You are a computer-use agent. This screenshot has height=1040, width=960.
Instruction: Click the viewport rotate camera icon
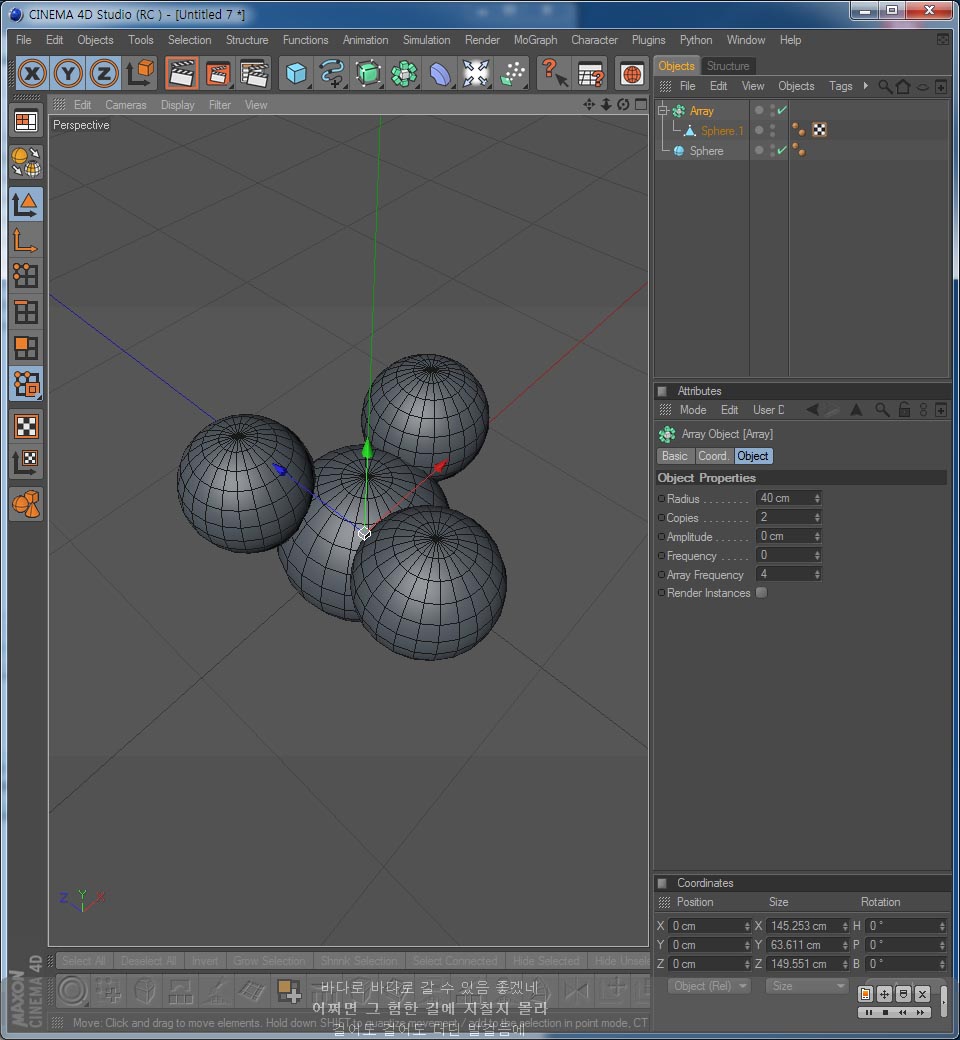pyautogui.click(x=623, y=105)
